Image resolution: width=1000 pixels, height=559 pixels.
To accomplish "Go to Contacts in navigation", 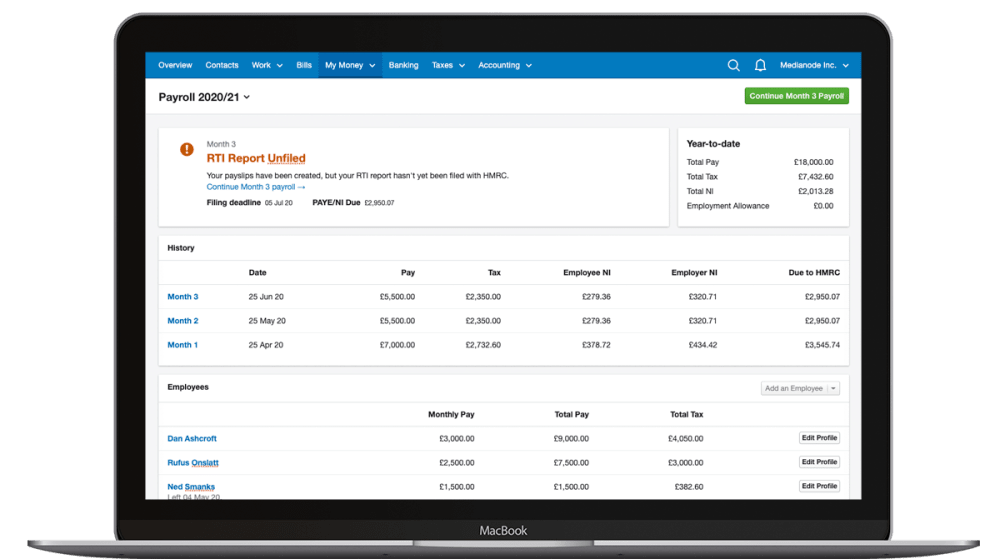I will (222, 65).
